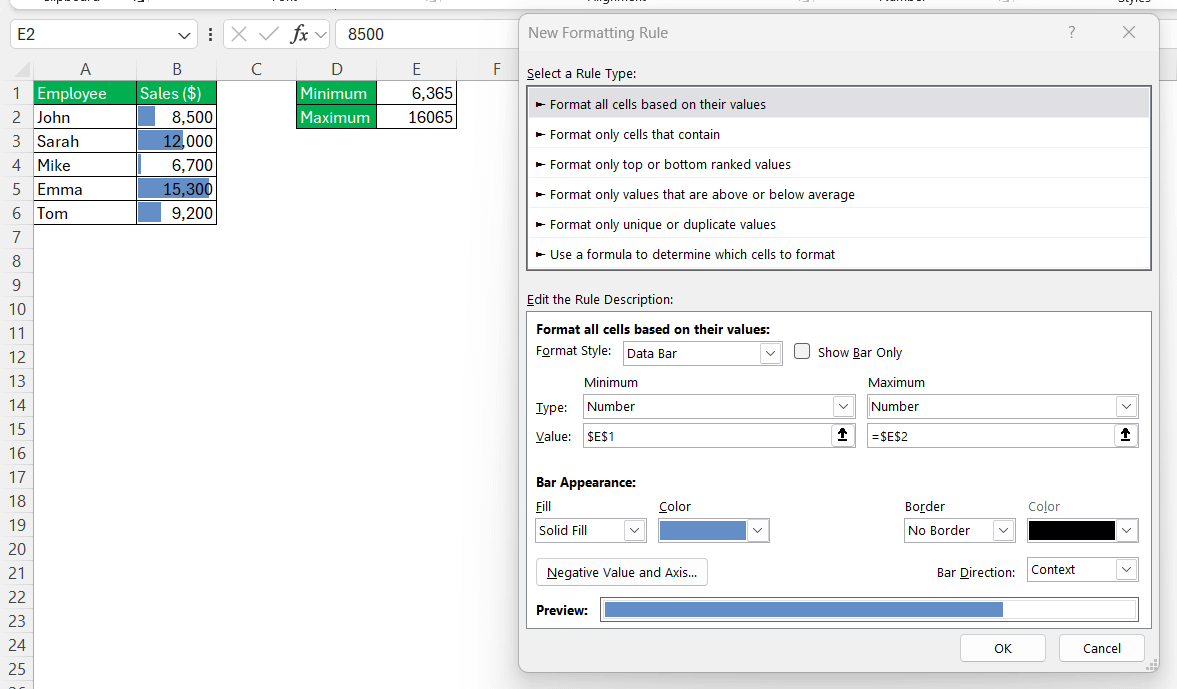The image size is (1177, 689).
Task: Click the Name Box showing E2
Action: click(x=94, y=35)
